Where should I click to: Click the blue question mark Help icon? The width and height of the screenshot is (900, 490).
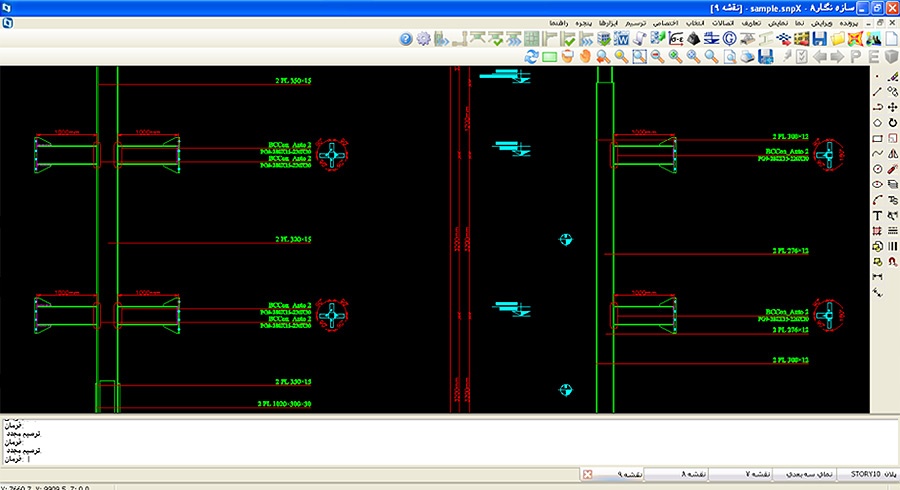click(406, 39)
